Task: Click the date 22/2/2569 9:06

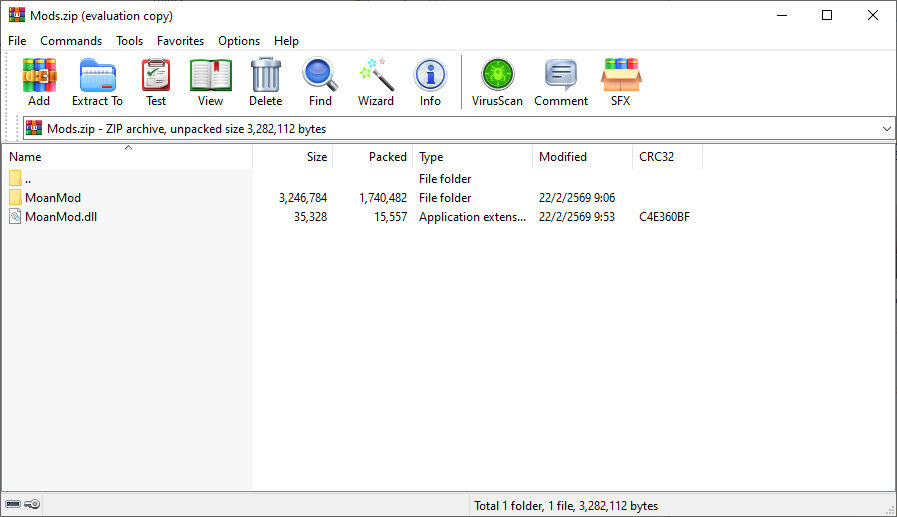Action: (577, 198)
